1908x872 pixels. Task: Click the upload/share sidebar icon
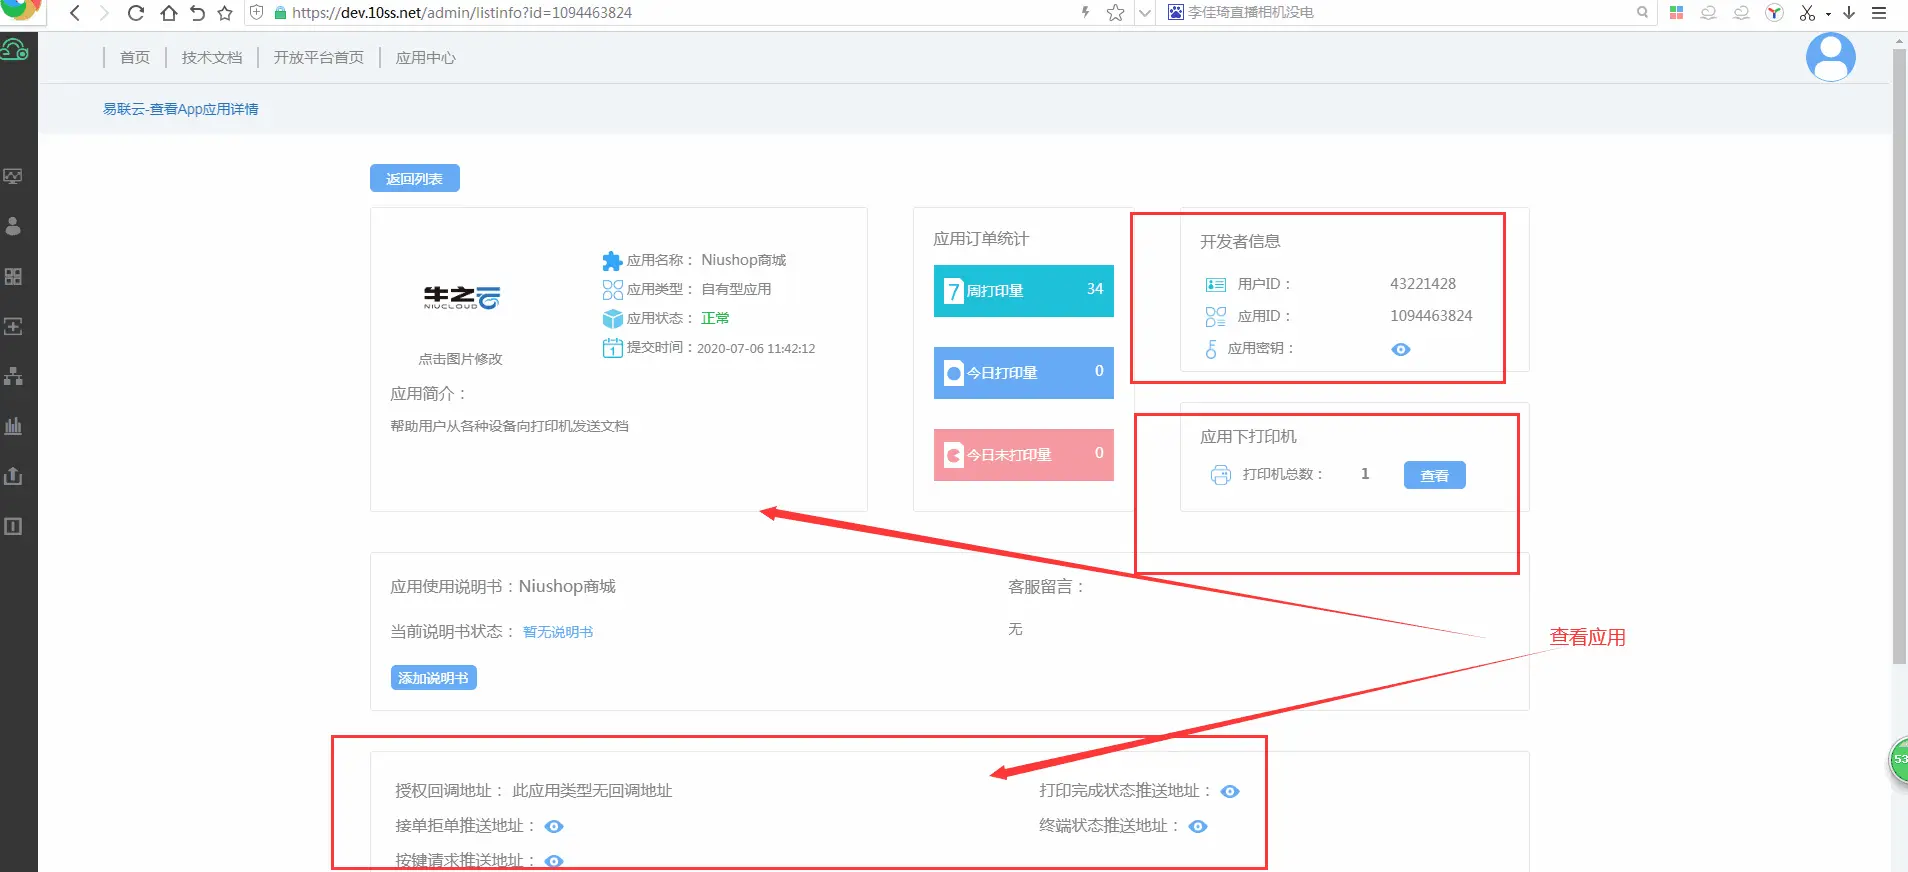(13, 476)
